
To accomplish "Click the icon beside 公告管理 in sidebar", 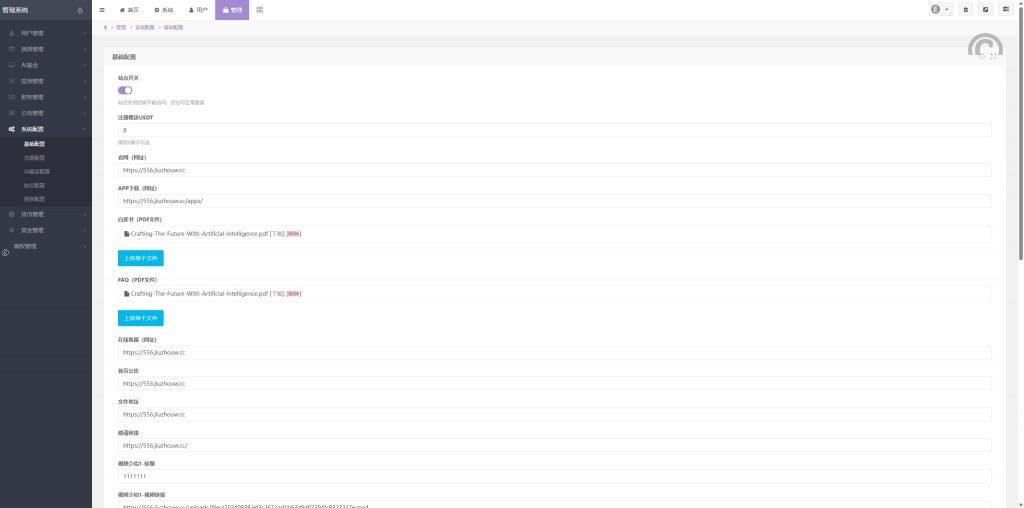I will tap(12, 114).
